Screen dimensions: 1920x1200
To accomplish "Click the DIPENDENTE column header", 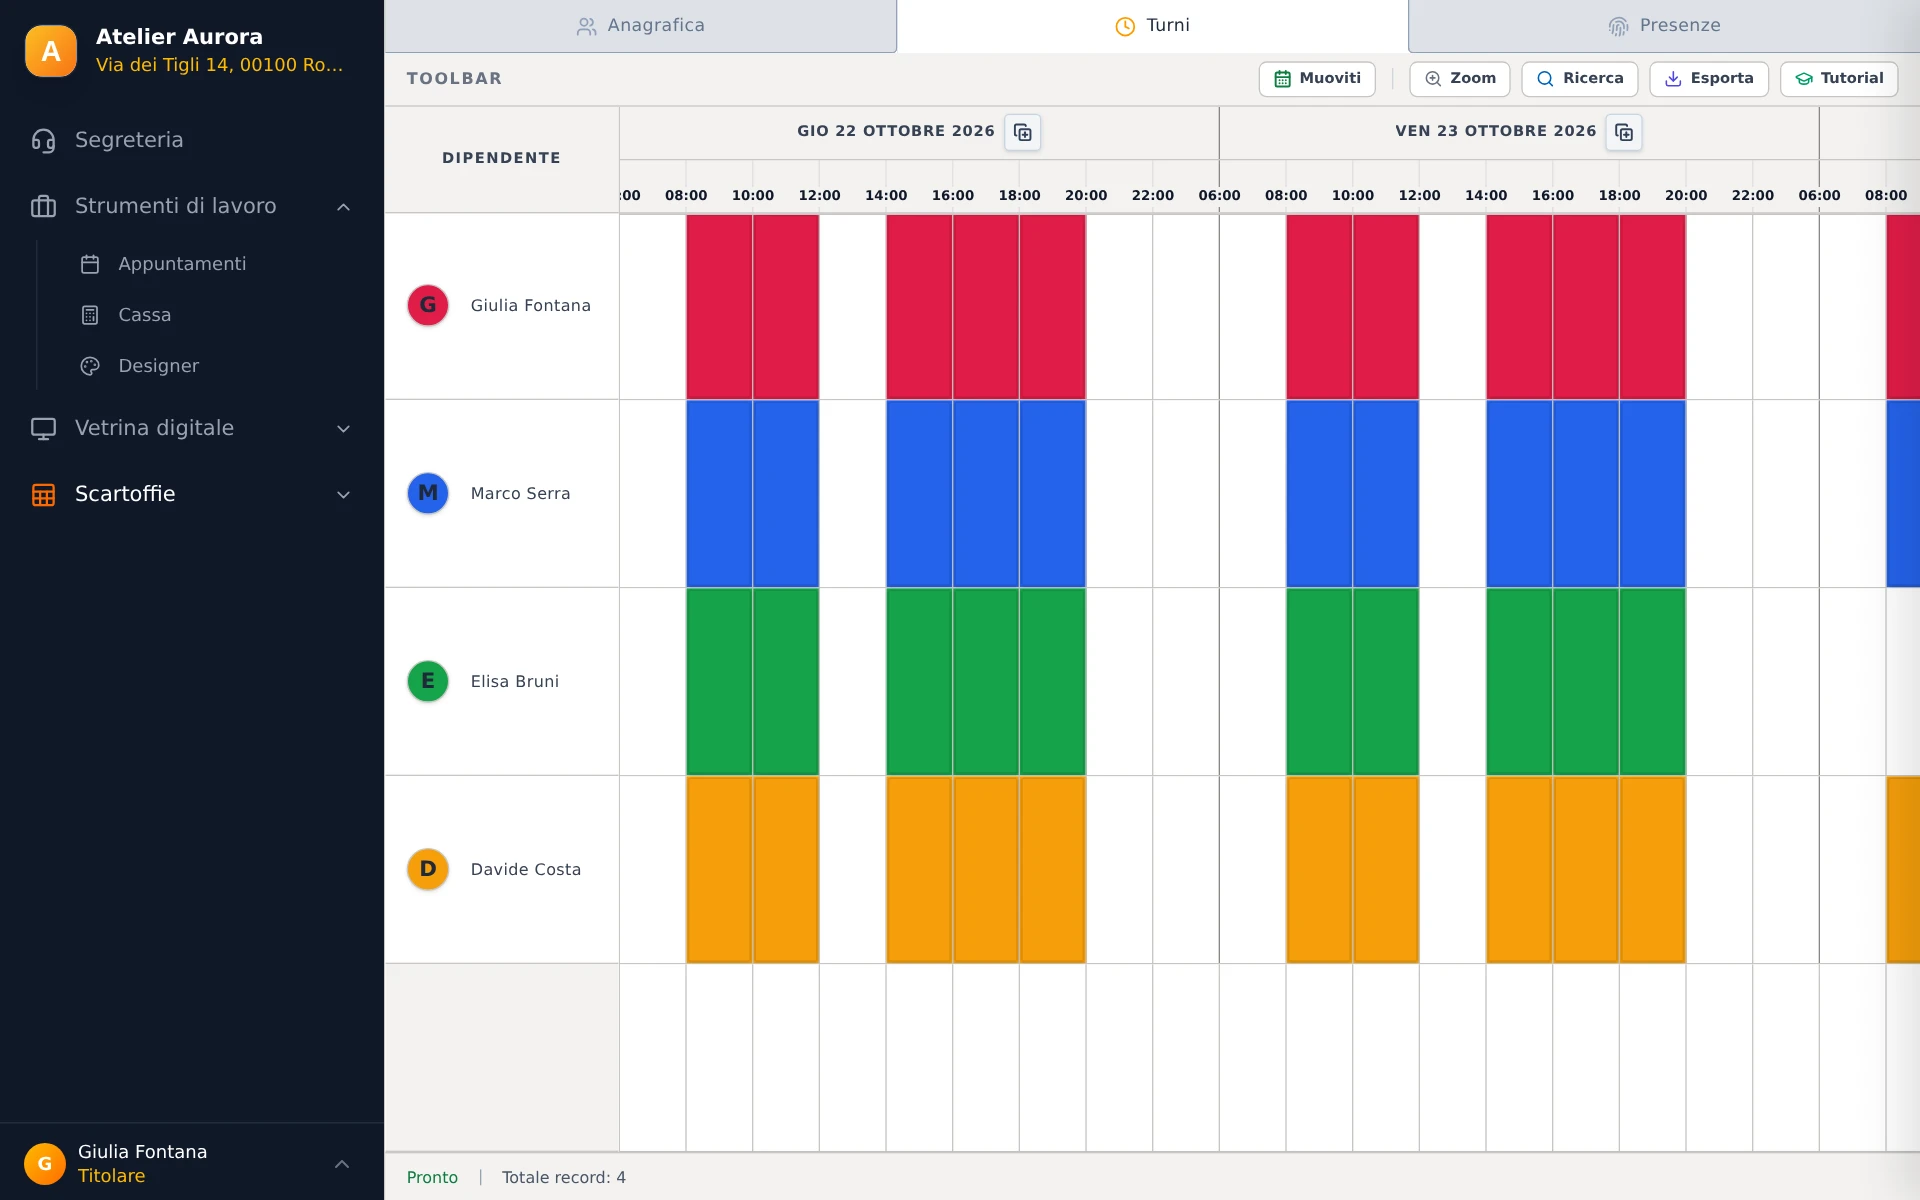I will [502, 158].
